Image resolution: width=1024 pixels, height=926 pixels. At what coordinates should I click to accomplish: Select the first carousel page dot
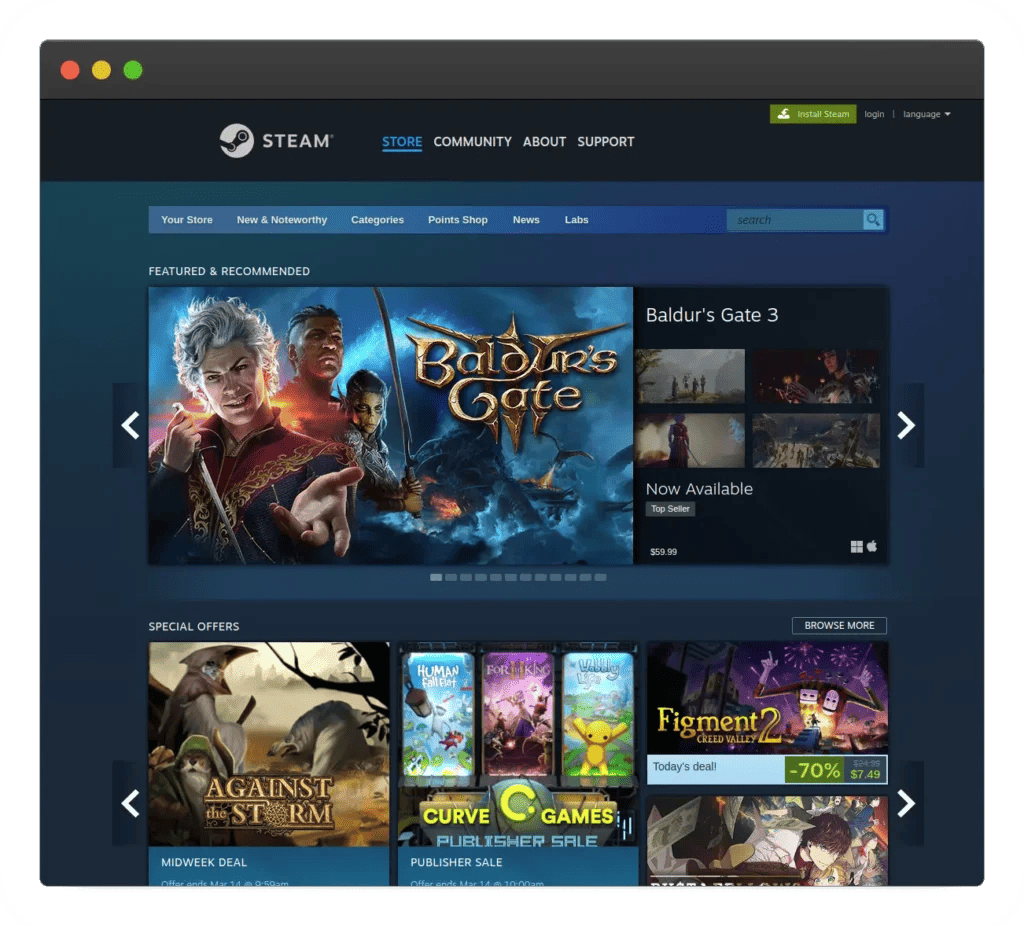click(436, 577)
